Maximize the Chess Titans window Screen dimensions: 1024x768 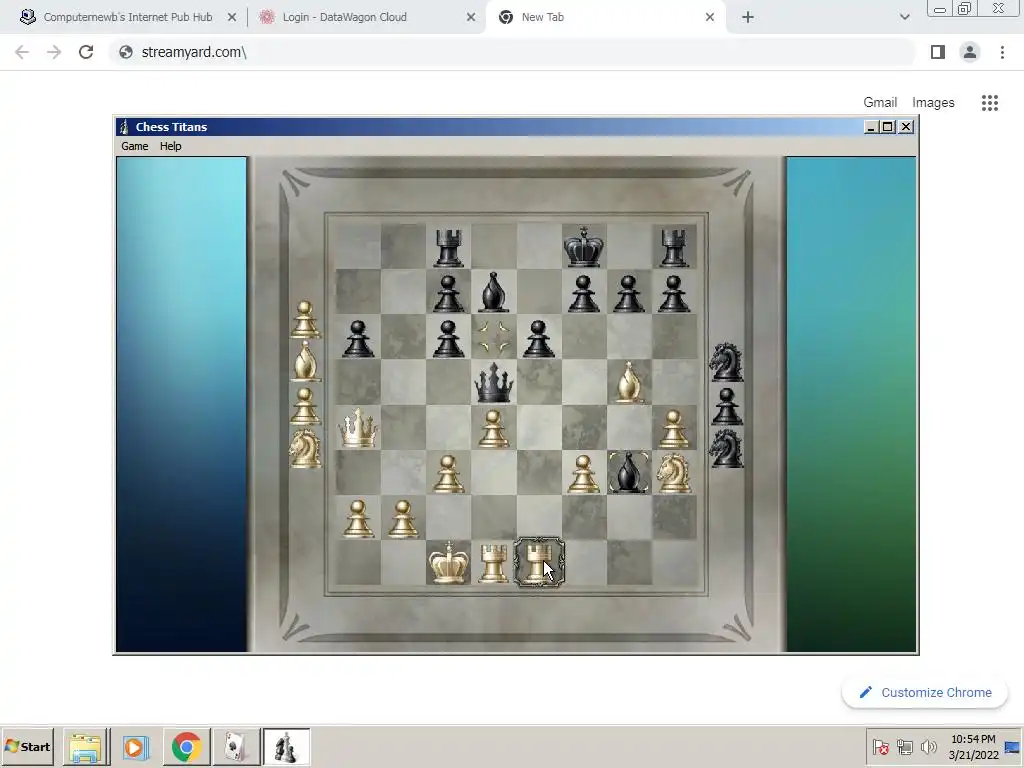point(888,127)
